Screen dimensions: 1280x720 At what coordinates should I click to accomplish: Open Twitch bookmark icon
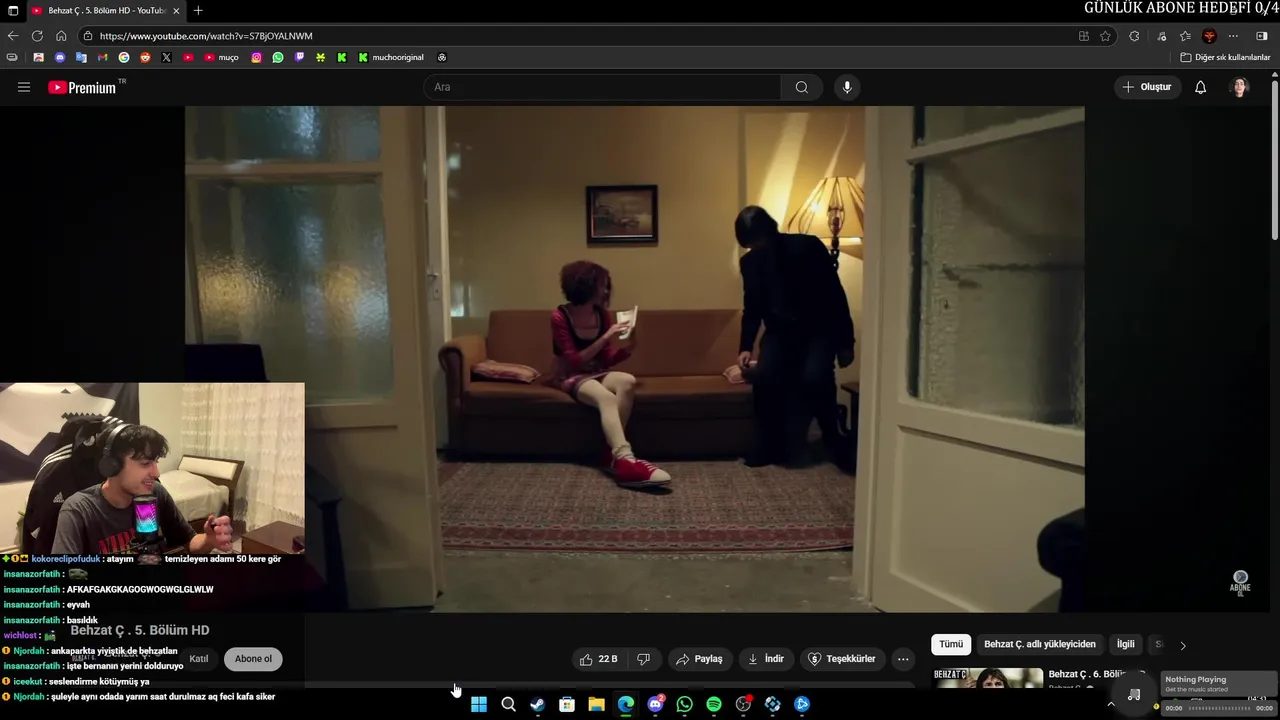pos(299,58)
